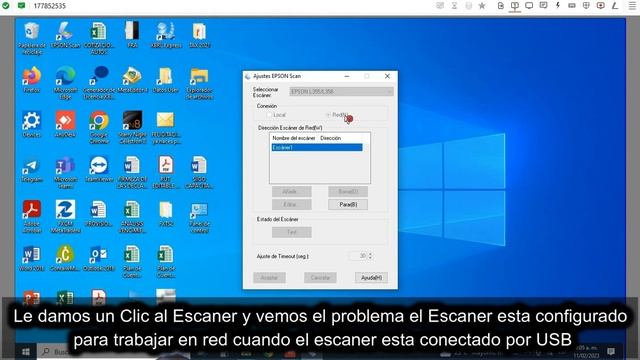Screen dimensions: 640x360
Task: Open the Windows Start menu
Action: tap(25, 351)
